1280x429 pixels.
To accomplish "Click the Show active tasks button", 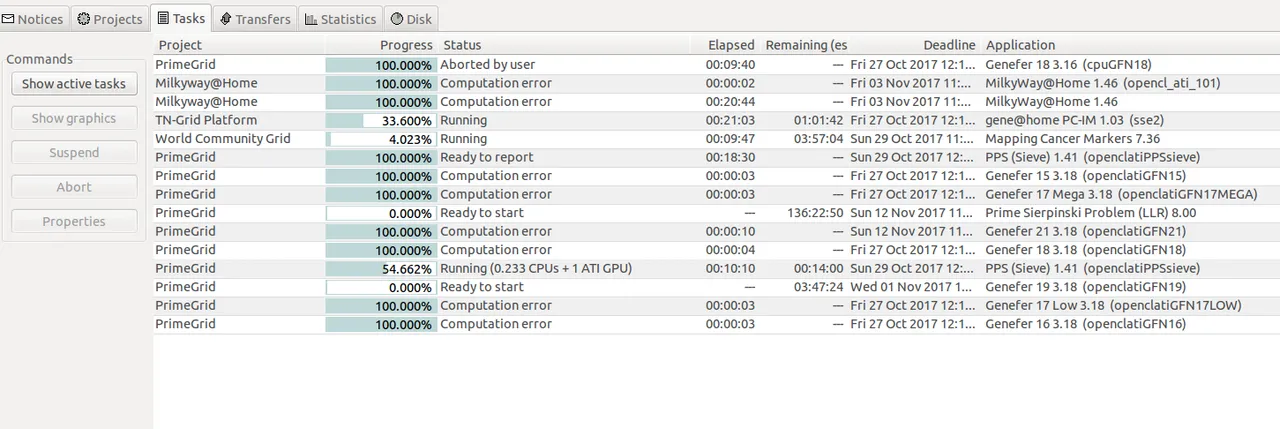I will [74, 84].
